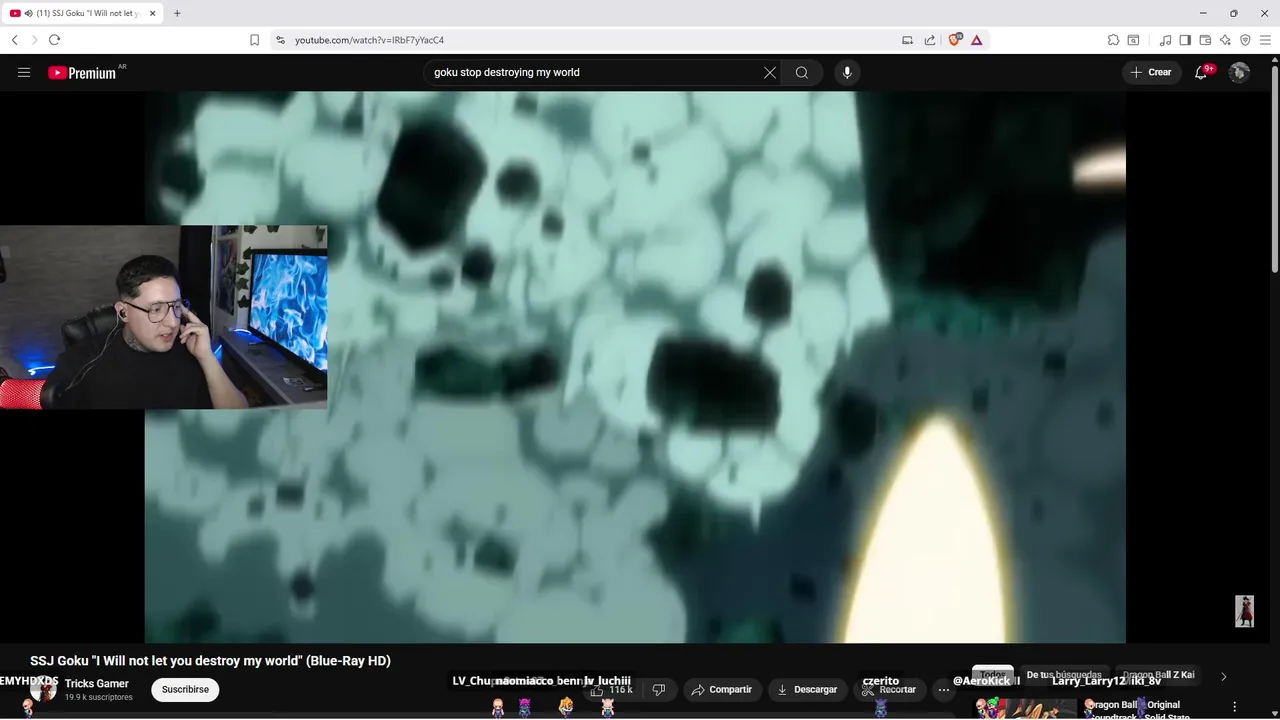Subscribe with the Suscribirse button
Screen dimensions: 1280x720
pos(185,689)
